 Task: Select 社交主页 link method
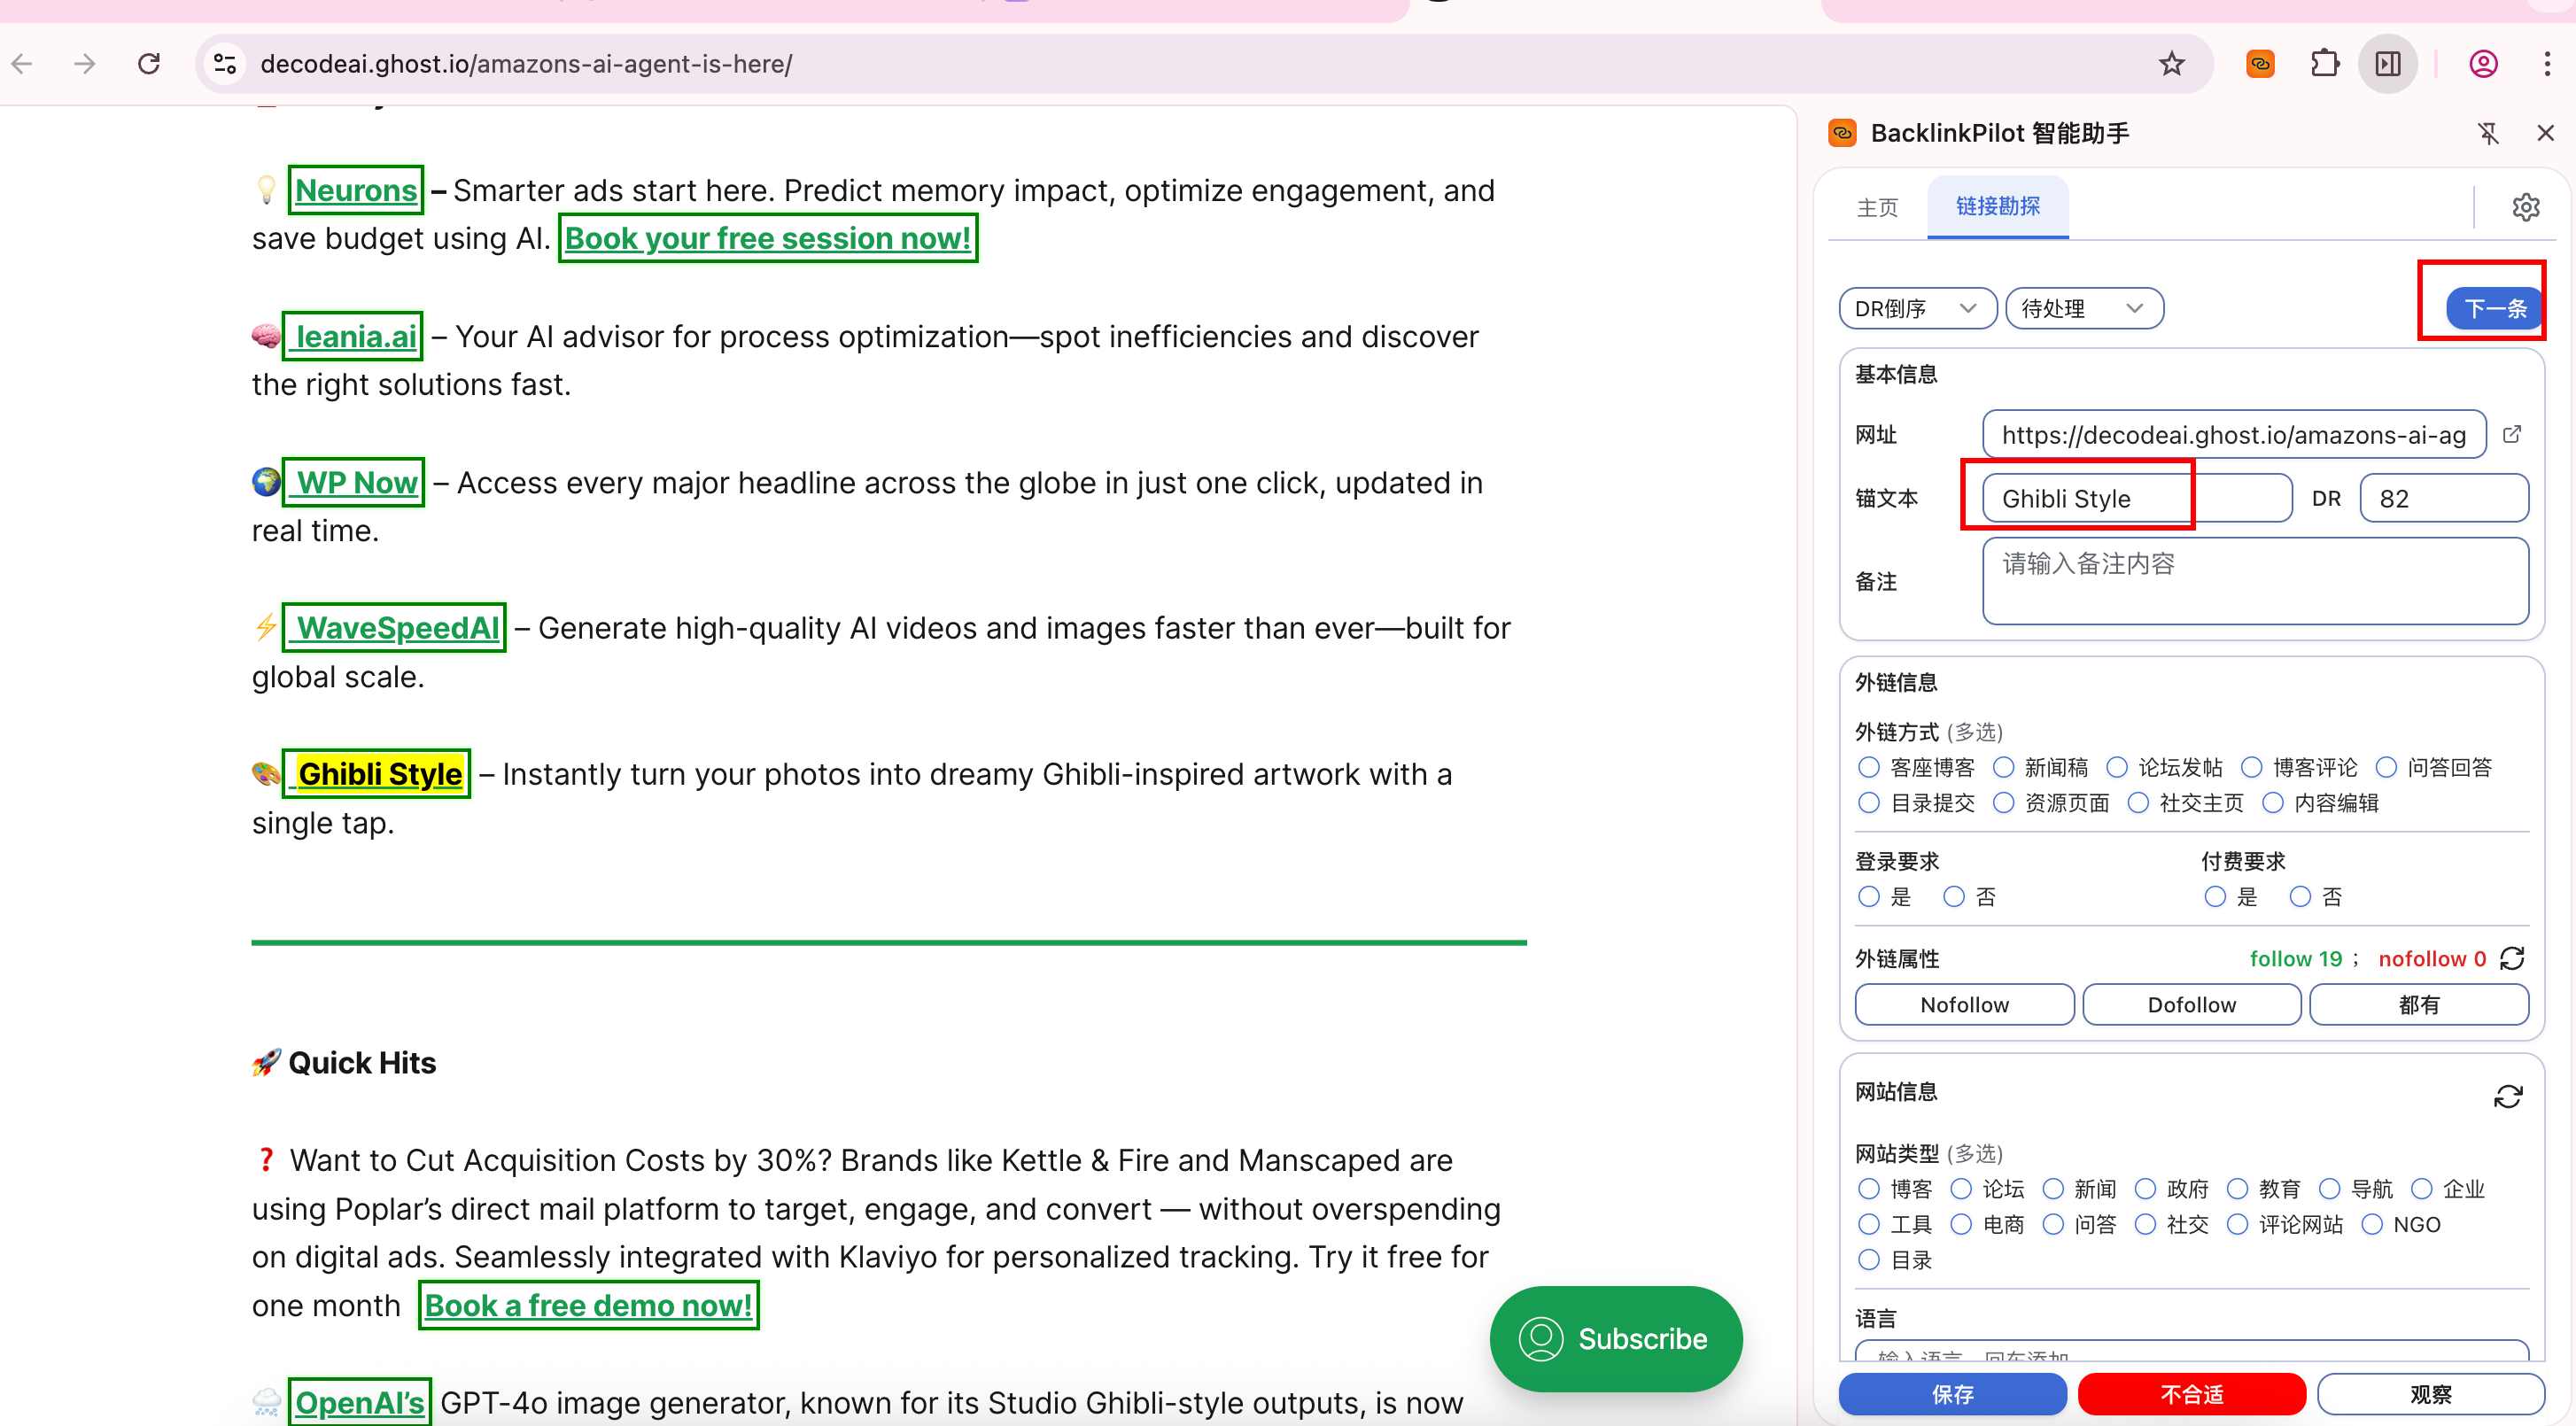pyautogui.click(x=2138, y=803)
